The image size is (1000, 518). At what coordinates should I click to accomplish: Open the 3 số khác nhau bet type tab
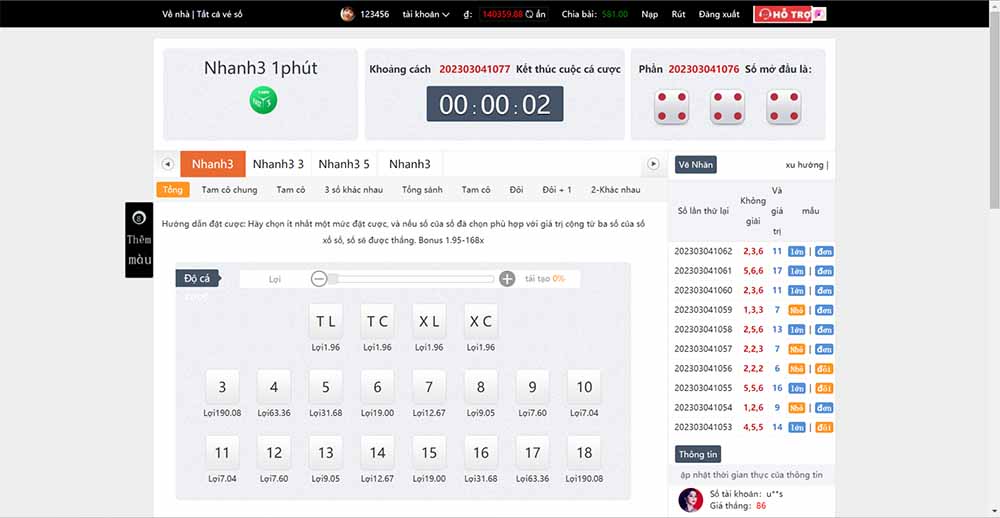[x=353, y=189]
